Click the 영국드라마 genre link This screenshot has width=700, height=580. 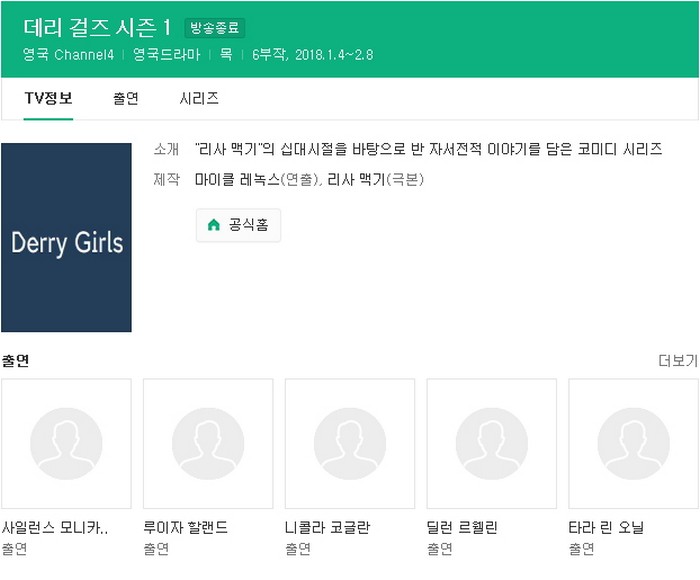[x=168, y=54]
